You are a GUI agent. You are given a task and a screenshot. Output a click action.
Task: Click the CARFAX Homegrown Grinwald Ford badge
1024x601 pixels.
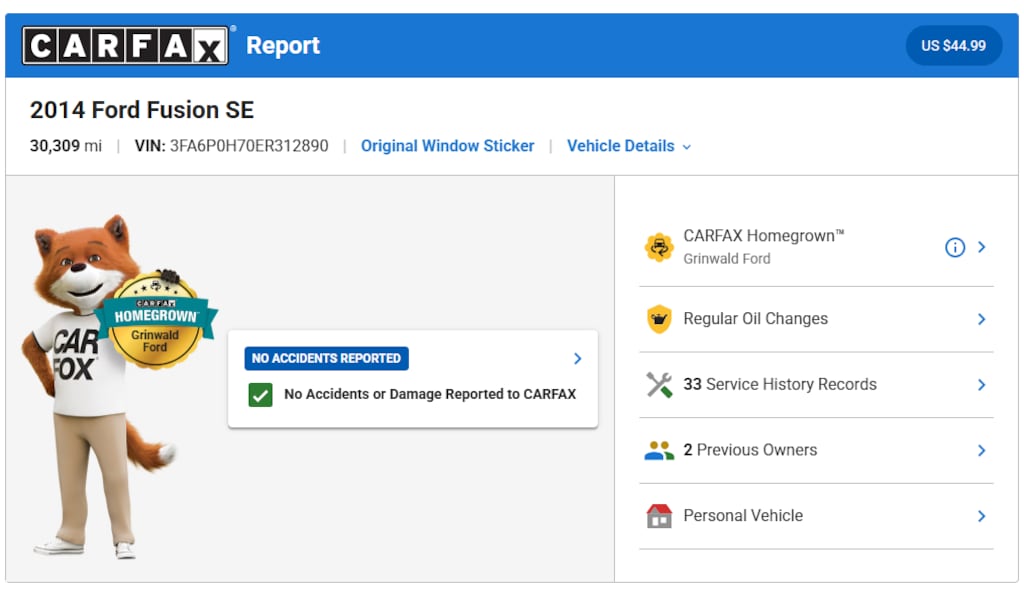[x=155, y=320]
